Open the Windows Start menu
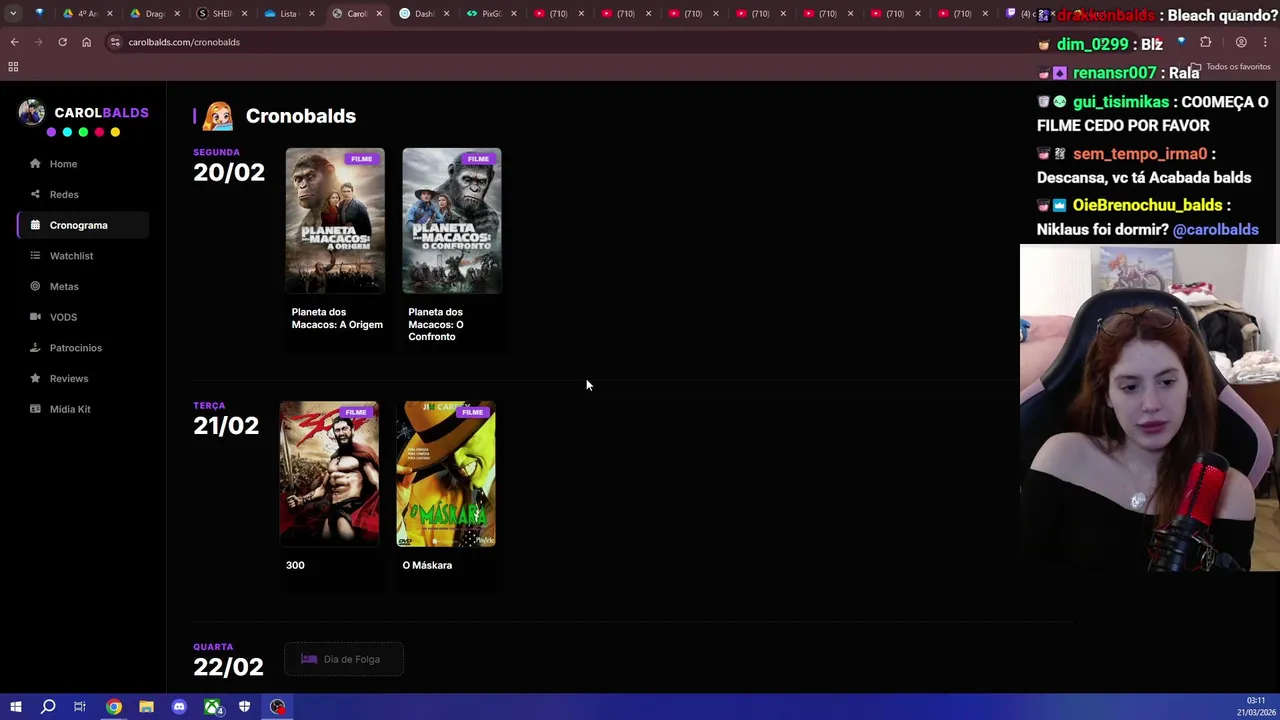 pyautogui.click(x=15, y=707)
